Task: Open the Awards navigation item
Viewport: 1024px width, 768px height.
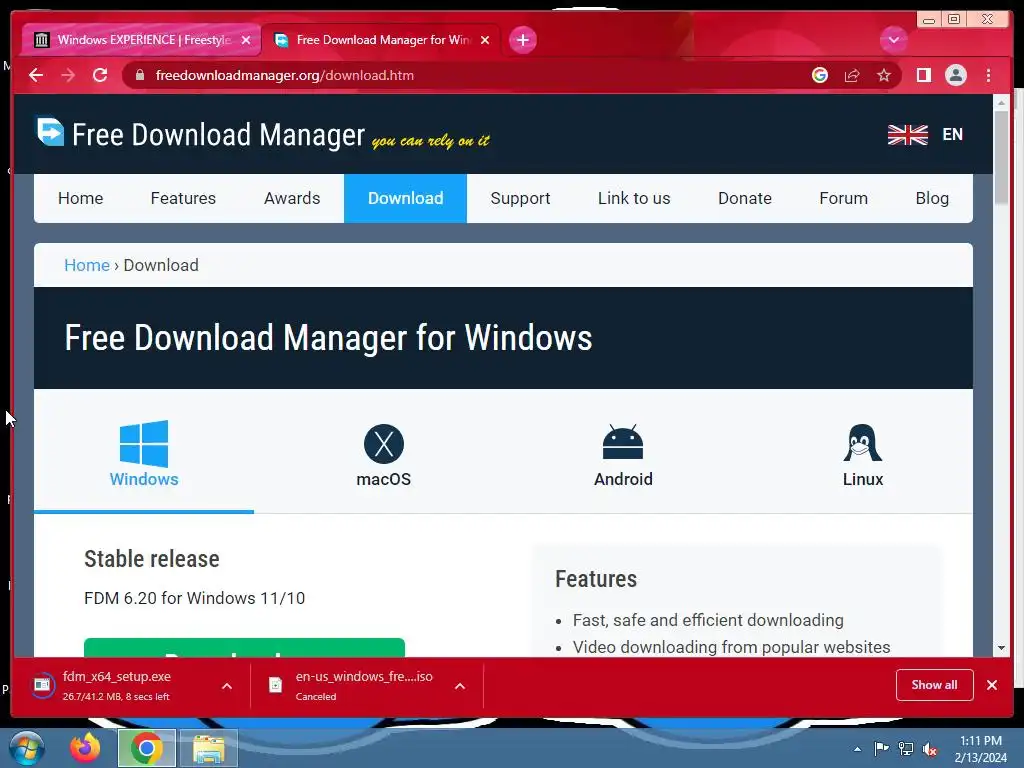Action: click(292, 198)
